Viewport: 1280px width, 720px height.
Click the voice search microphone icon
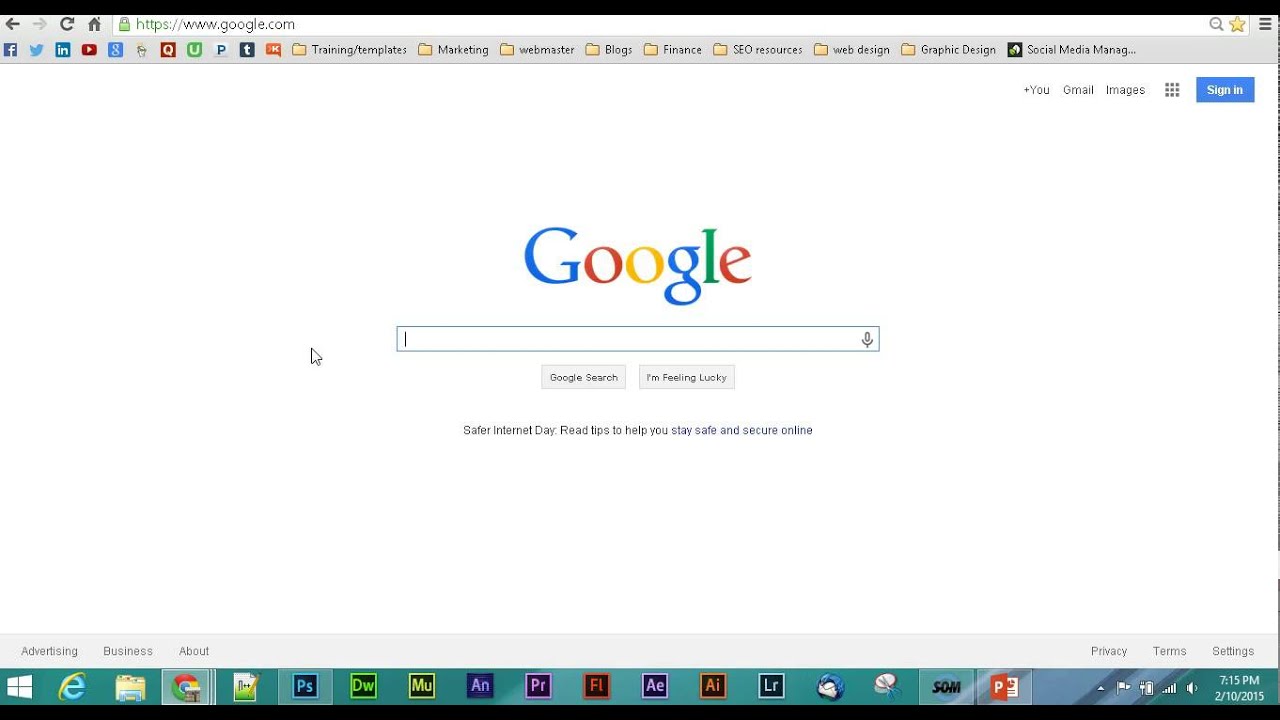pos(867,340)
